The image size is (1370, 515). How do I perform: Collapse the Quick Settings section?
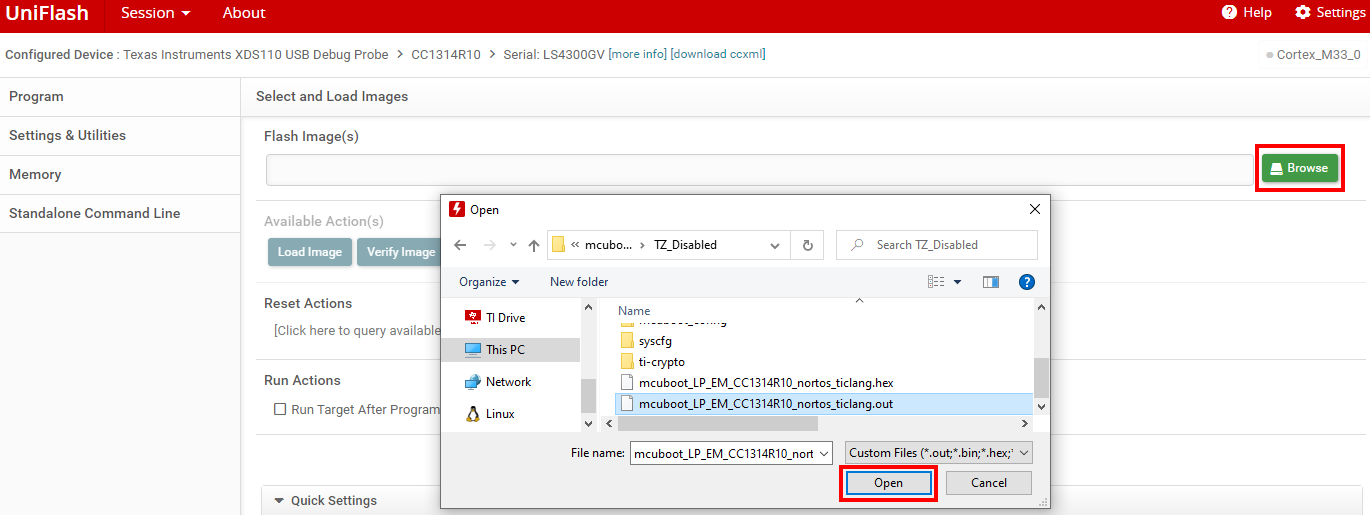(279, 501)
